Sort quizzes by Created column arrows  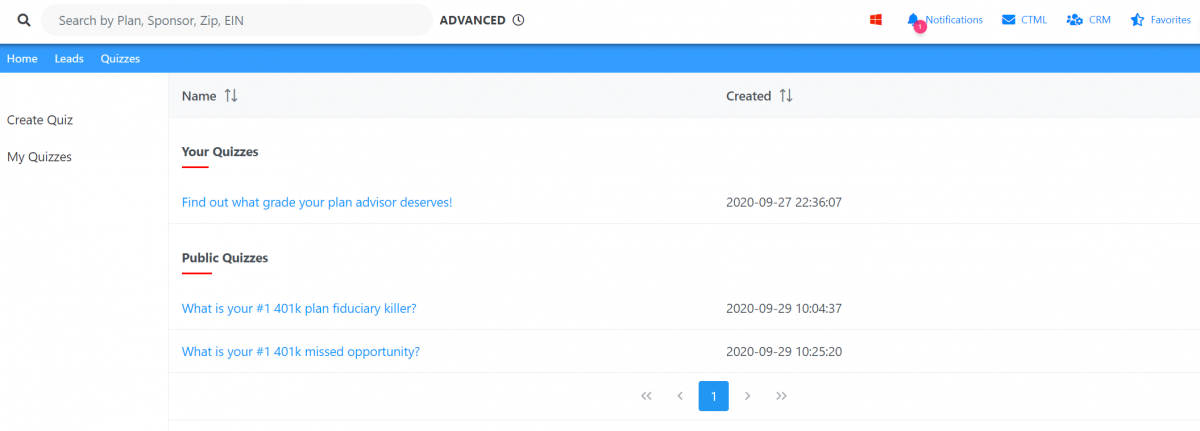coord(786,96)
